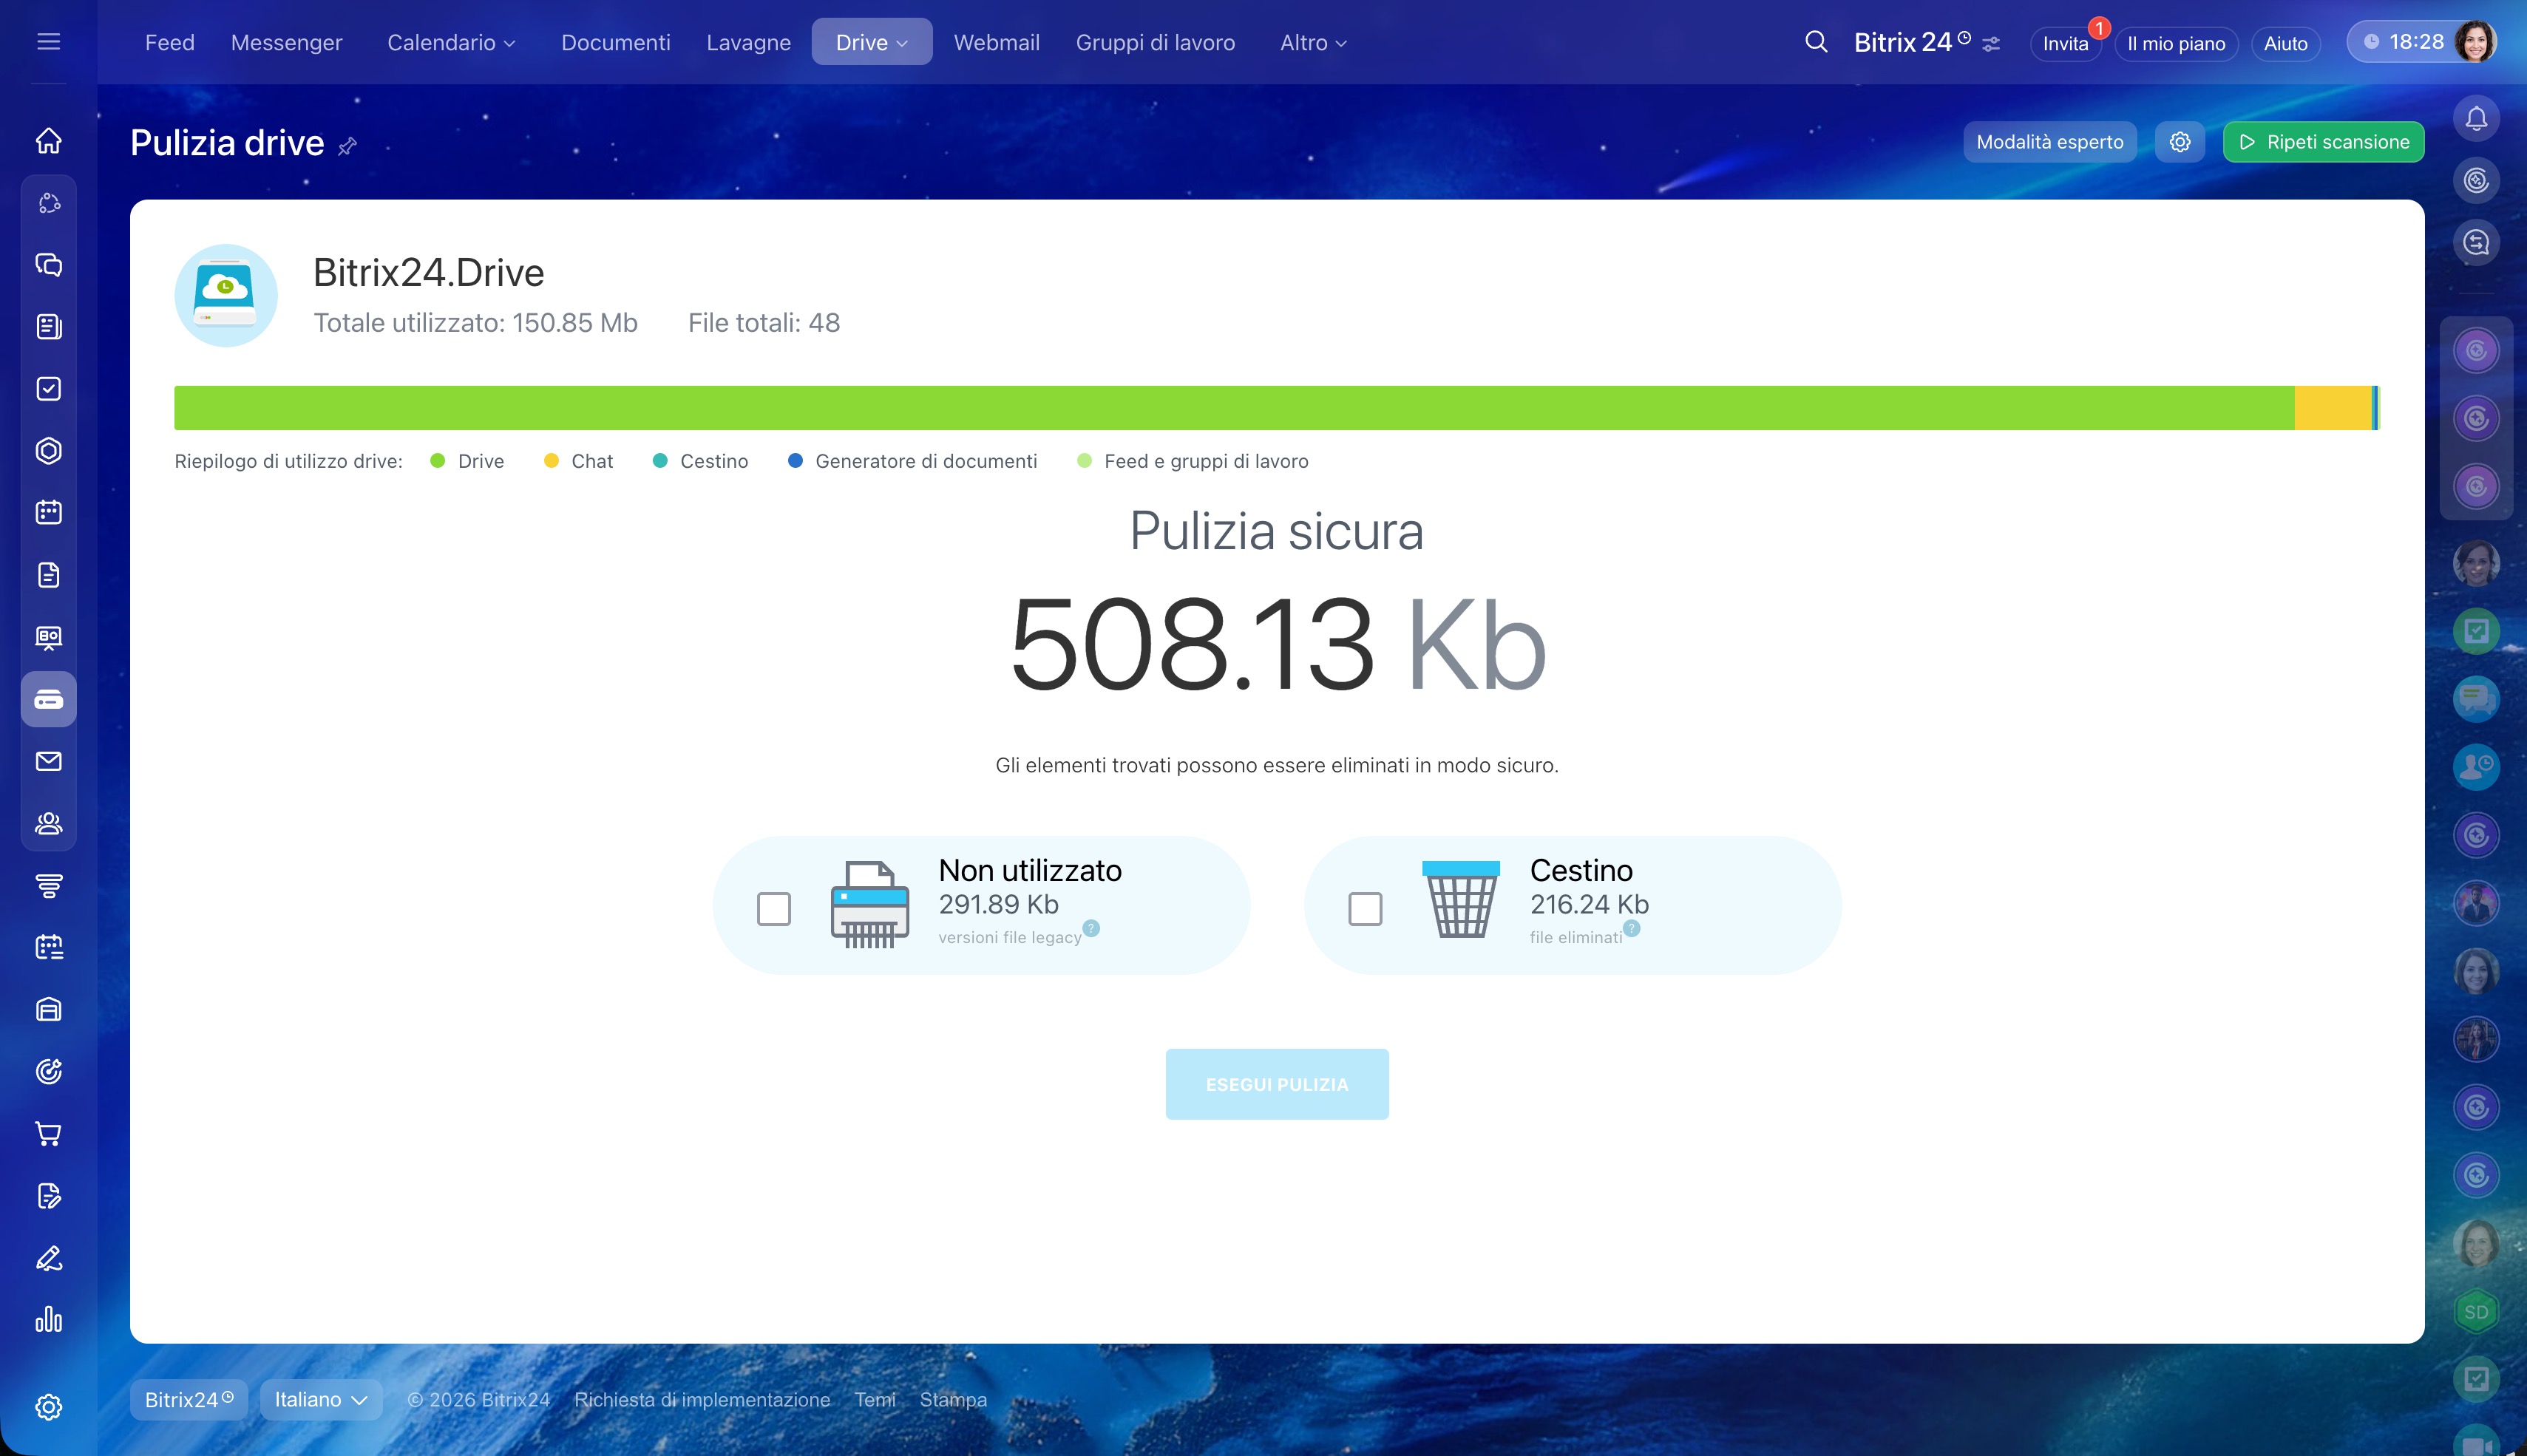Click the home icon in sidebar

click(x=48, y=141)
